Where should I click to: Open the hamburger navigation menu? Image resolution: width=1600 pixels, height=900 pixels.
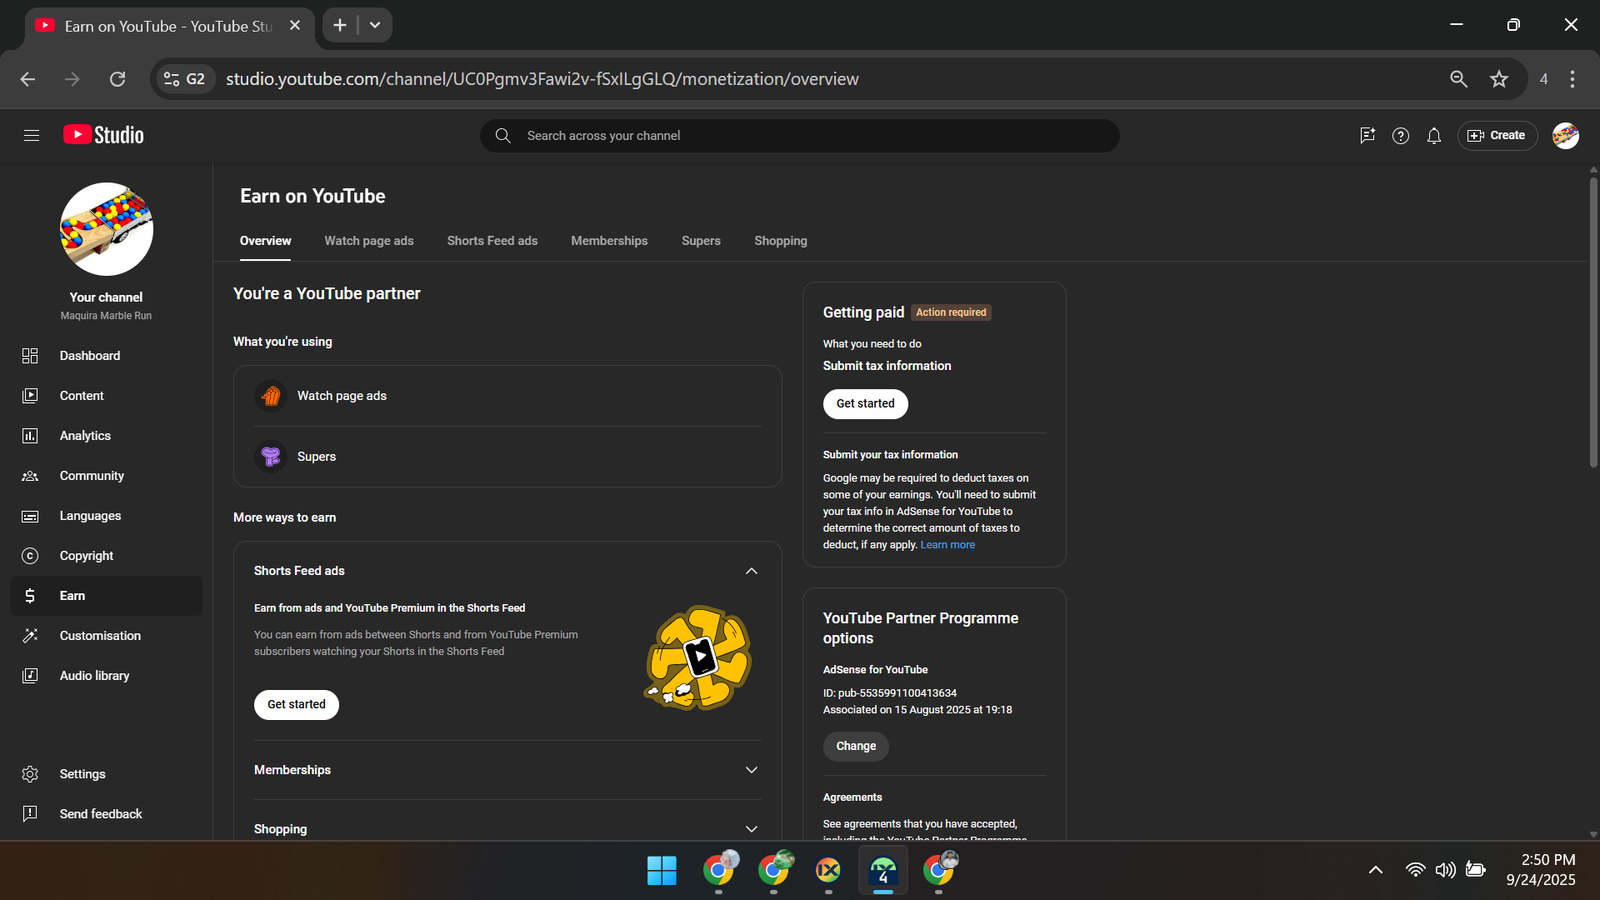tap(31, 135)
